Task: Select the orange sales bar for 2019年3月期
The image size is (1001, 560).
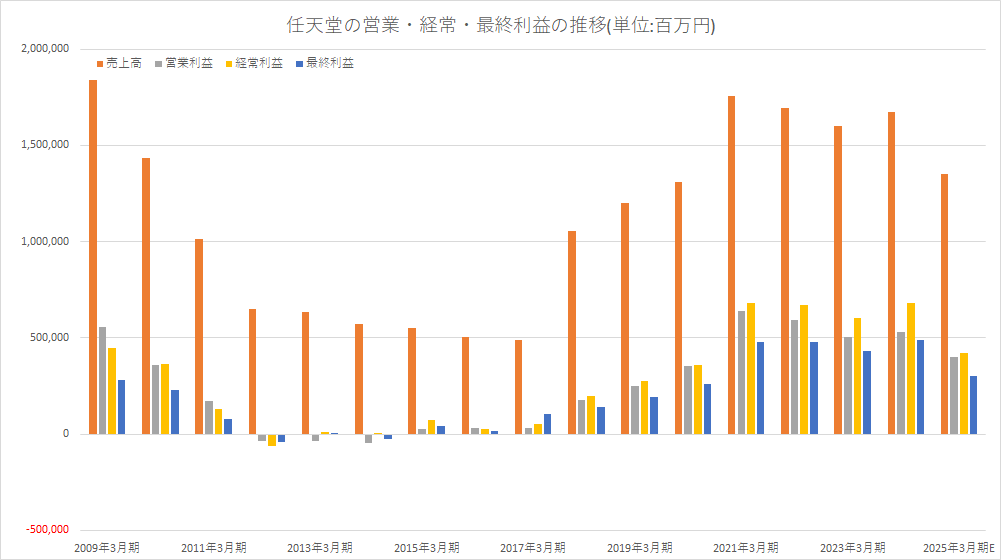Action: pos(625,318)
